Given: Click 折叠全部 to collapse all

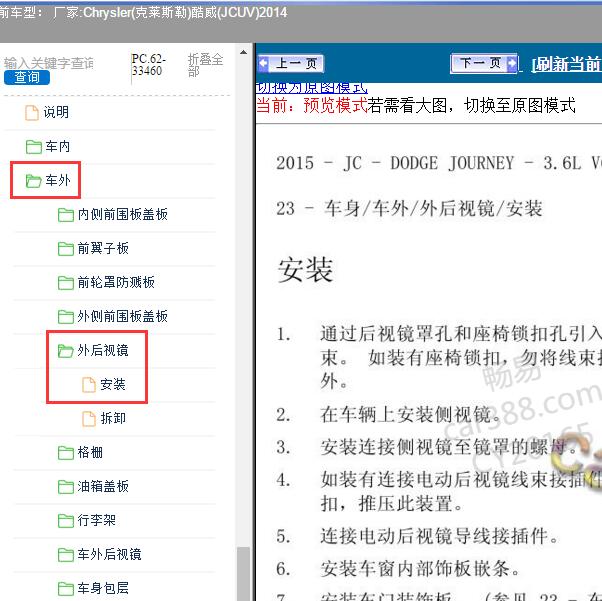Looking at the screenshot, I should [205, 65].
